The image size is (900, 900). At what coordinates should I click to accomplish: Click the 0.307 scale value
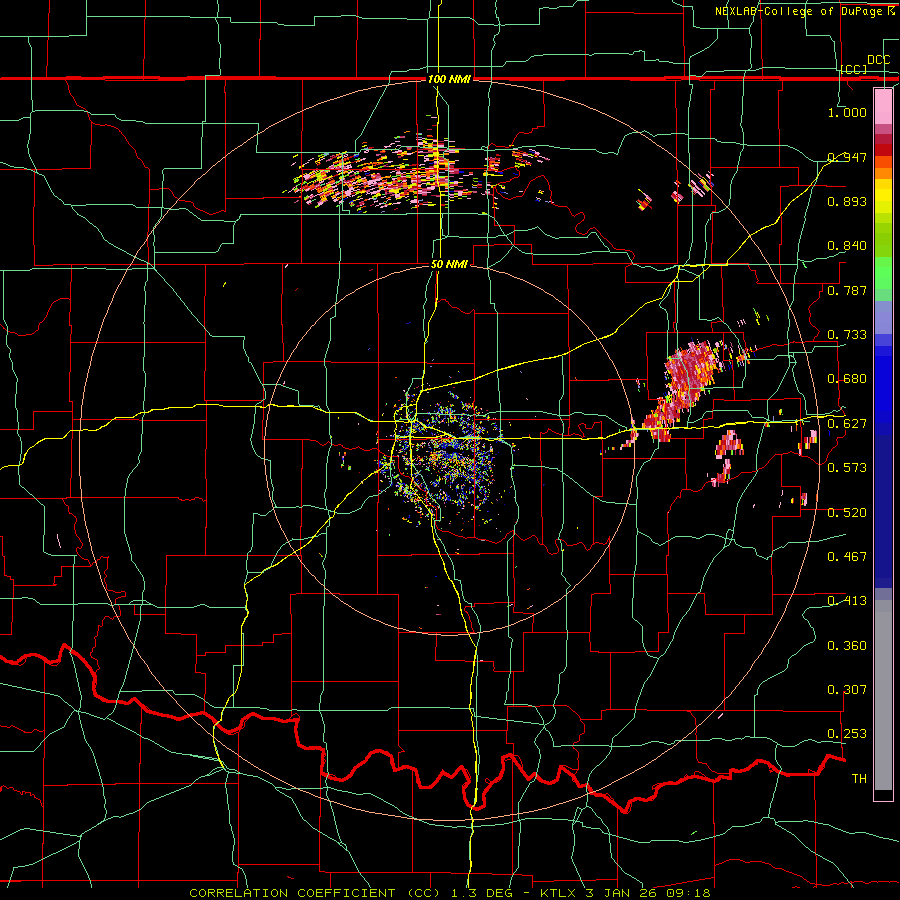[847, 690]
